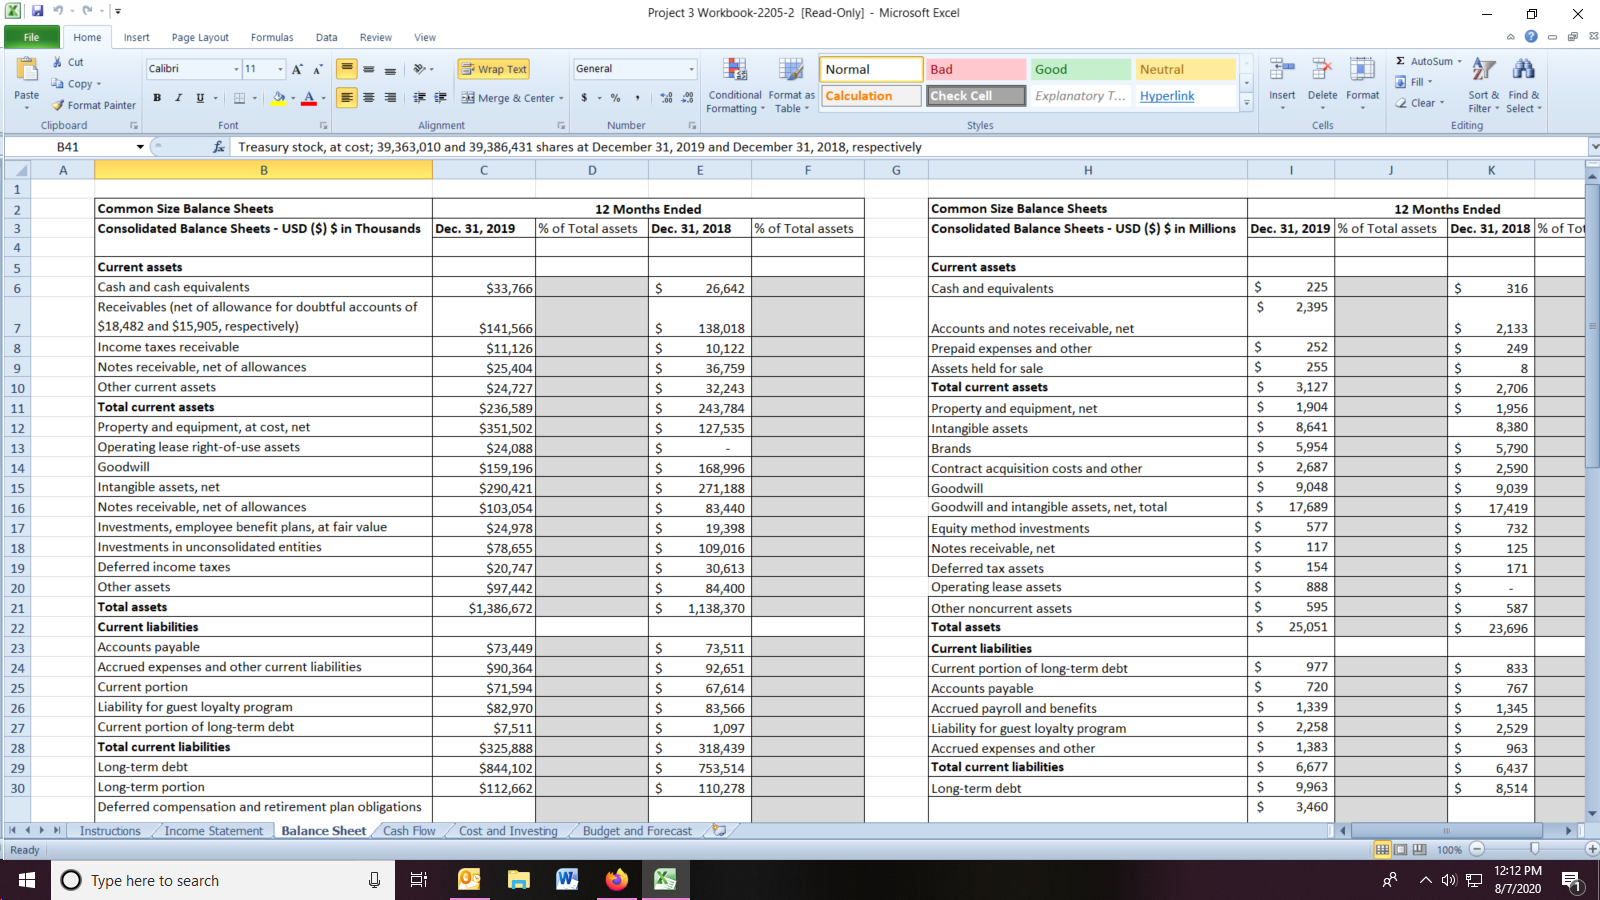Open the Calibri font dropdown
The width and height of the screenshot is (1600, 900).
click(231, 68)
